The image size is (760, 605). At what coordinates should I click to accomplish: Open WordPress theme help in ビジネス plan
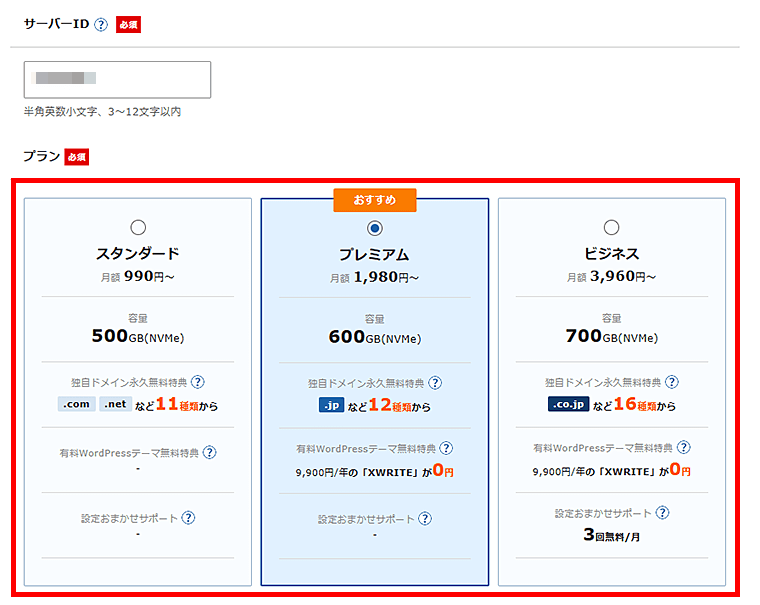click(x=683, y=447)
